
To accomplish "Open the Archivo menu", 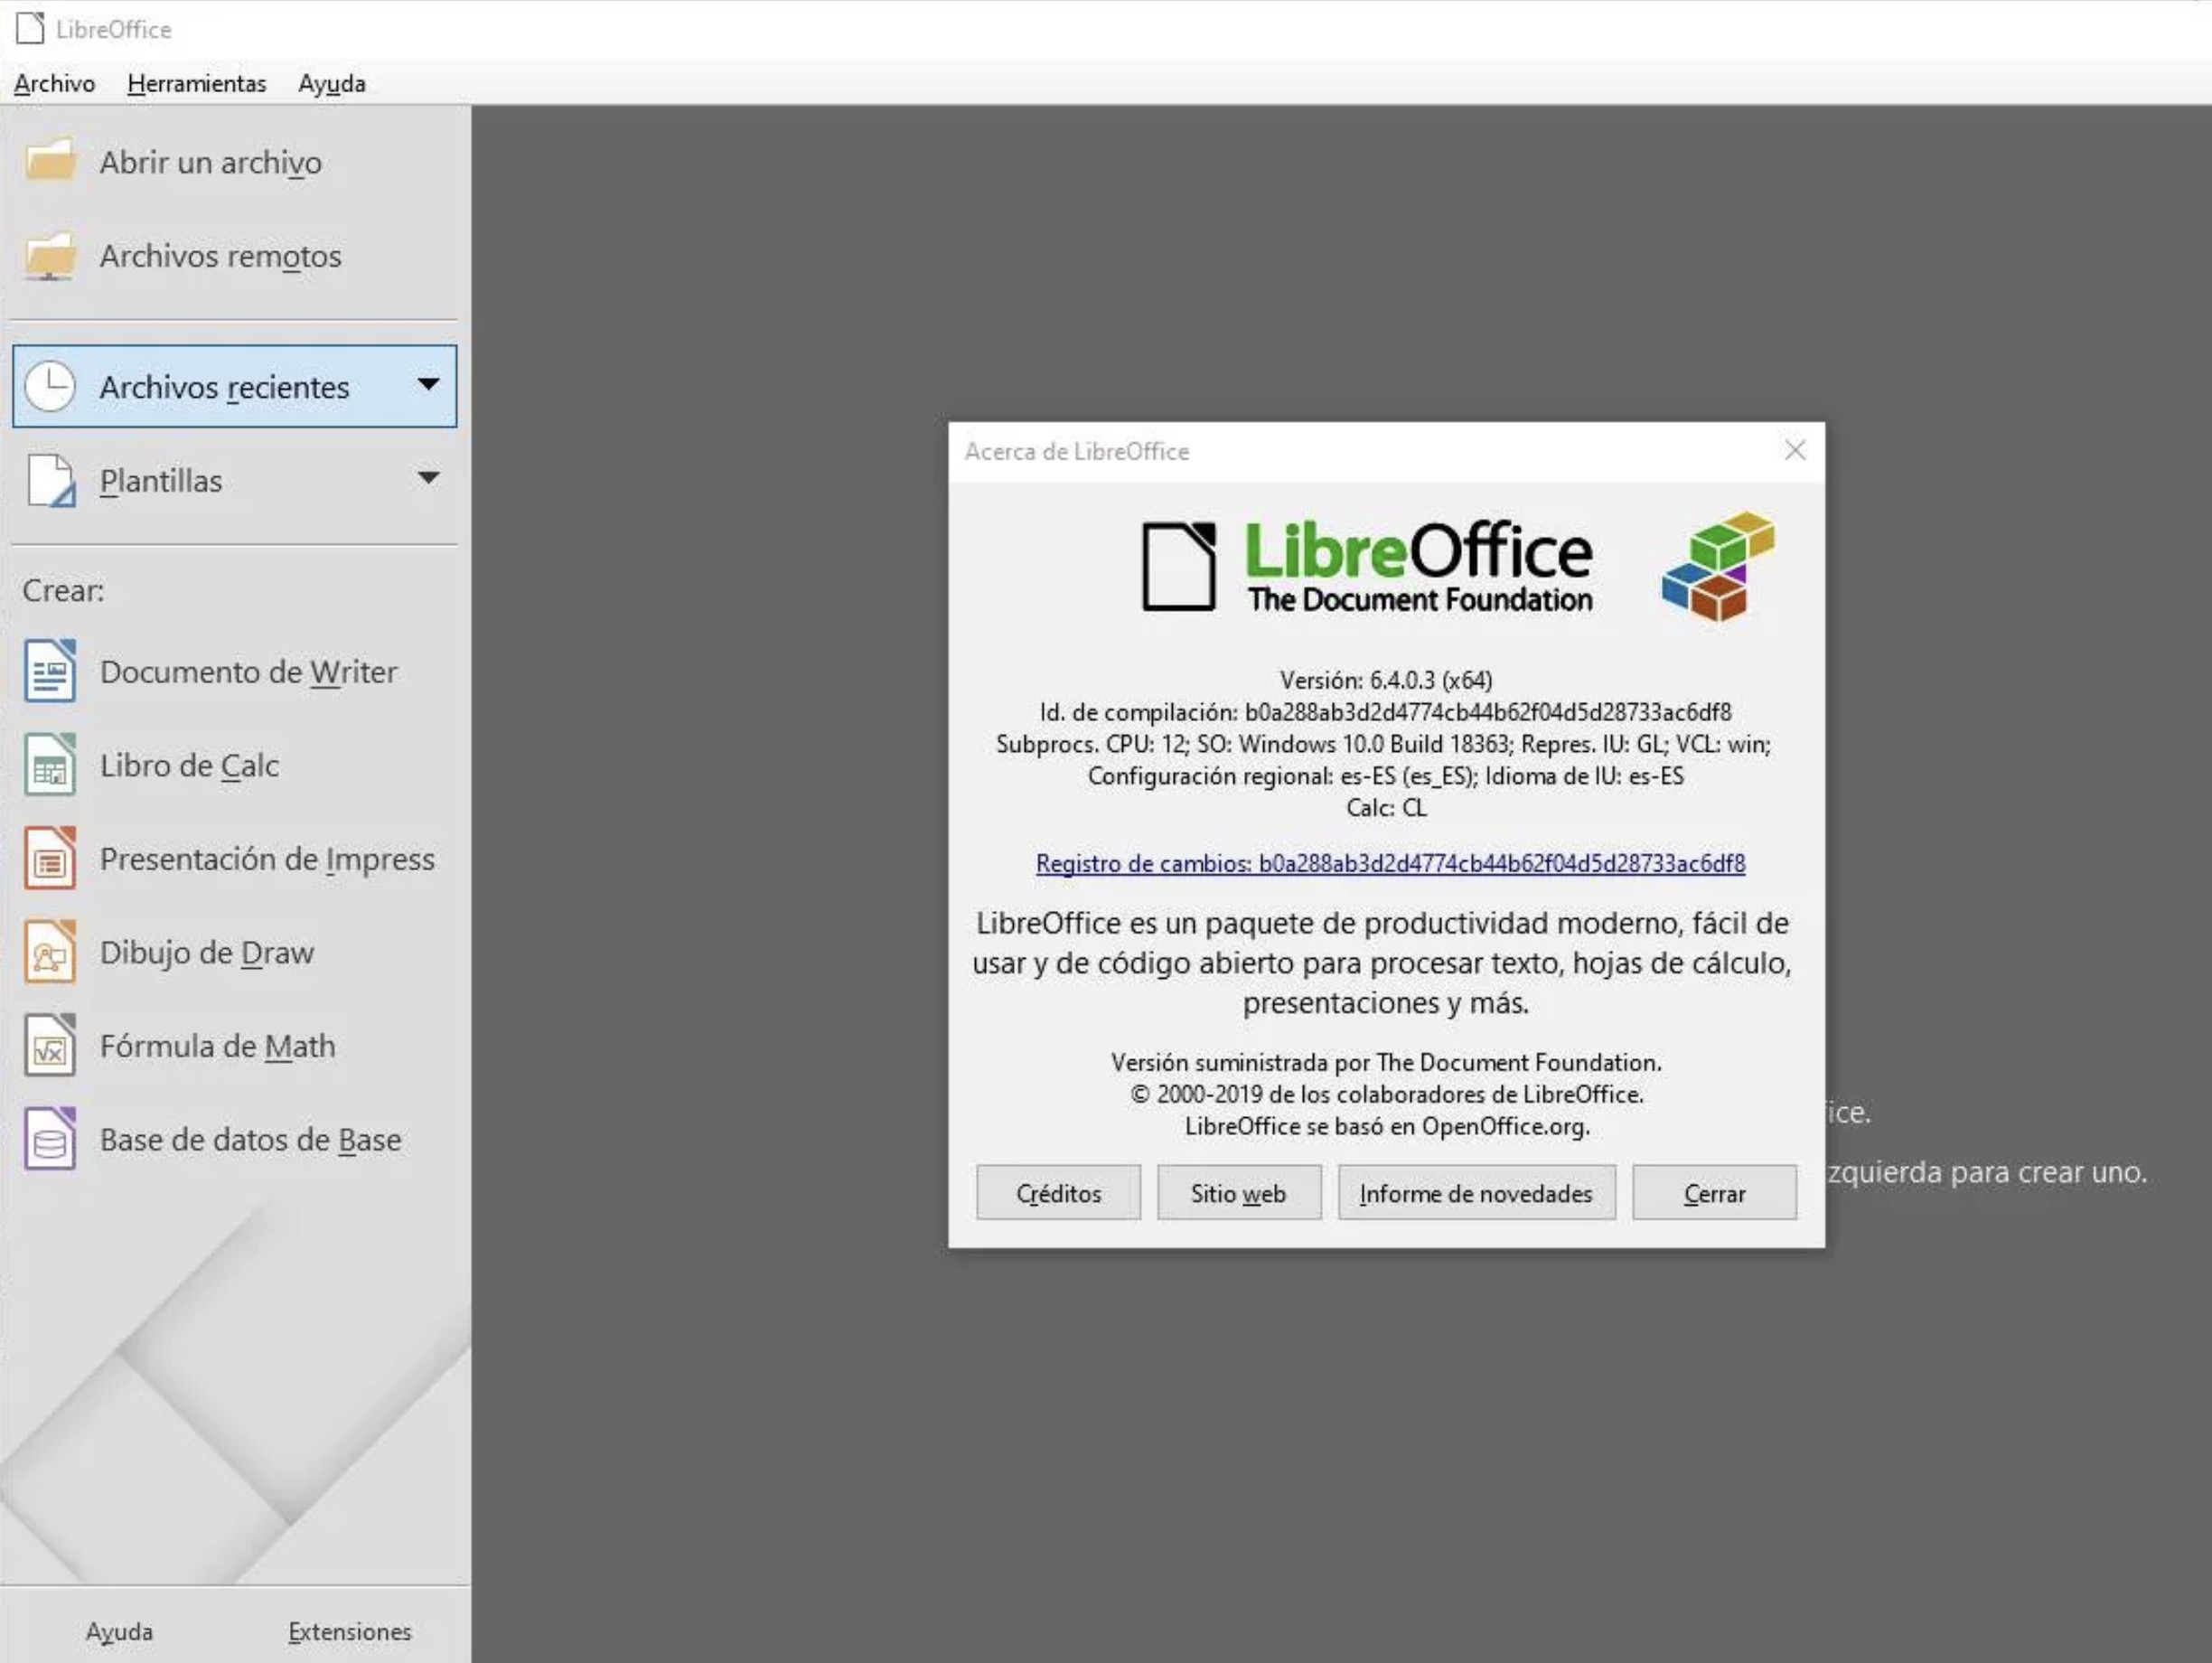I will coord(55,83).
